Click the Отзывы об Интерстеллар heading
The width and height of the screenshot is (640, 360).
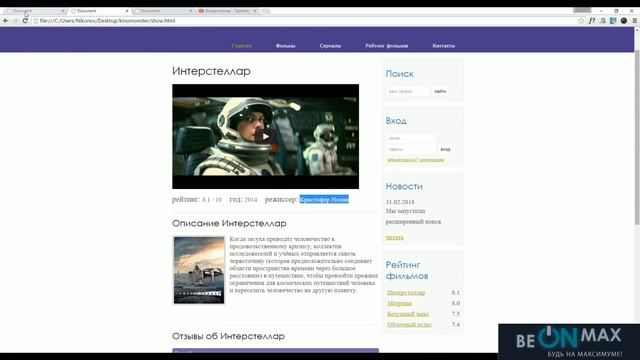228,336
